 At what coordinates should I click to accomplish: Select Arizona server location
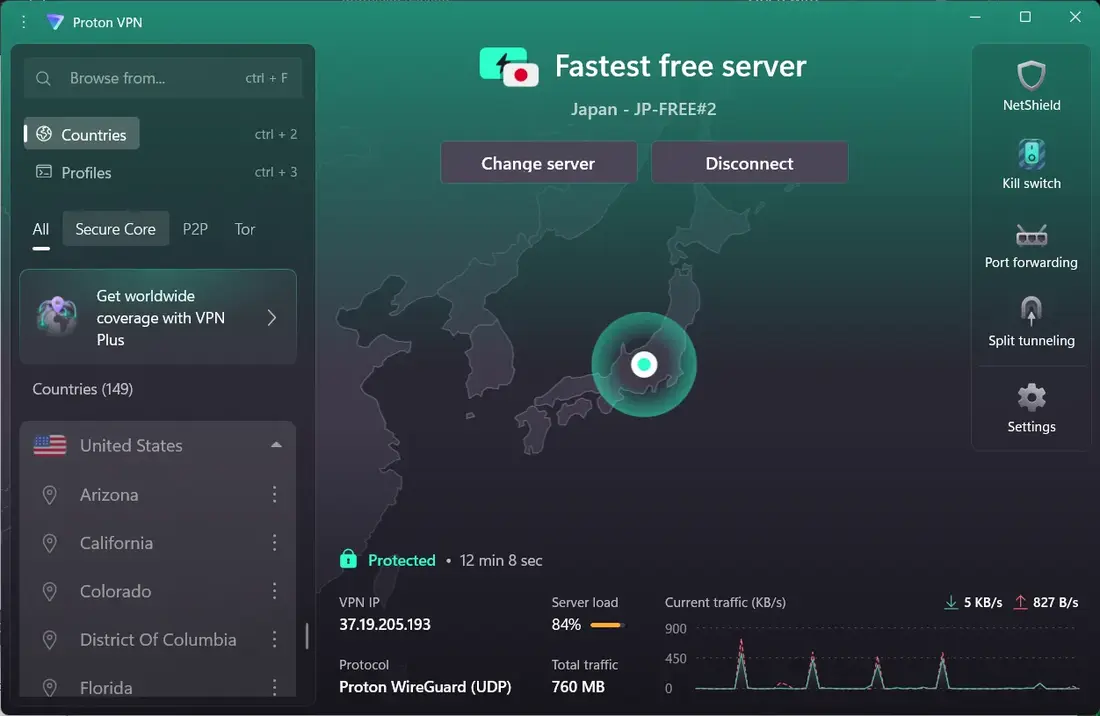159,494
